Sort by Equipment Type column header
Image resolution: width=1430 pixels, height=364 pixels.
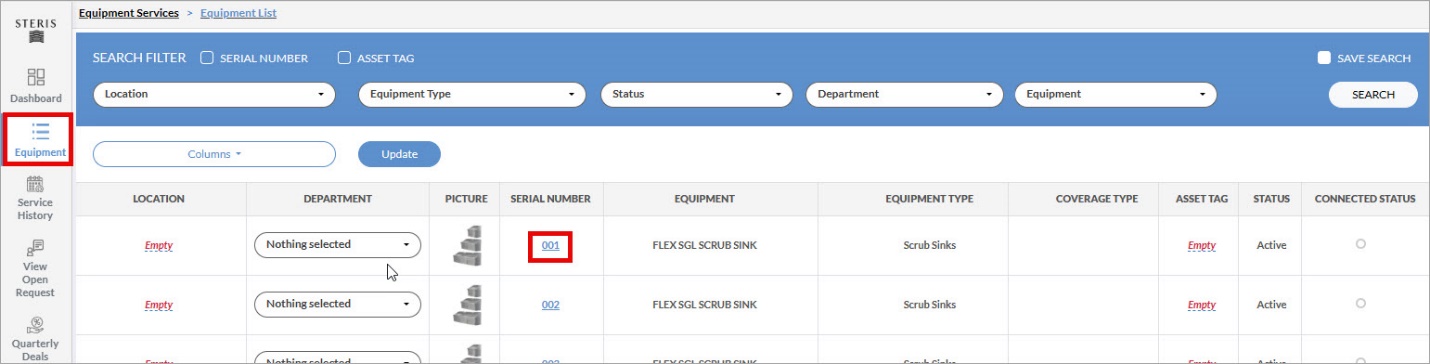[929, 199]
